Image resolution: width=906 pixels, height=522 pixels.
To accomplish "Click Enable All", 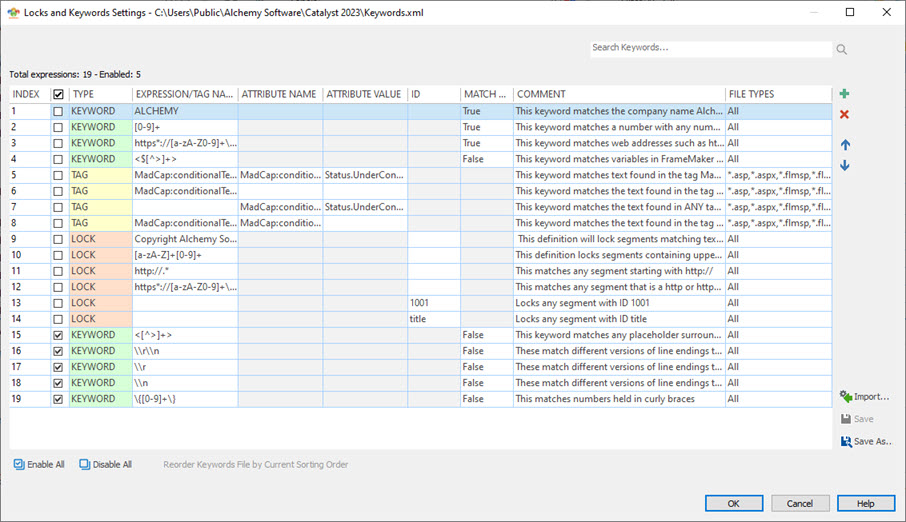I will (40, 464).
